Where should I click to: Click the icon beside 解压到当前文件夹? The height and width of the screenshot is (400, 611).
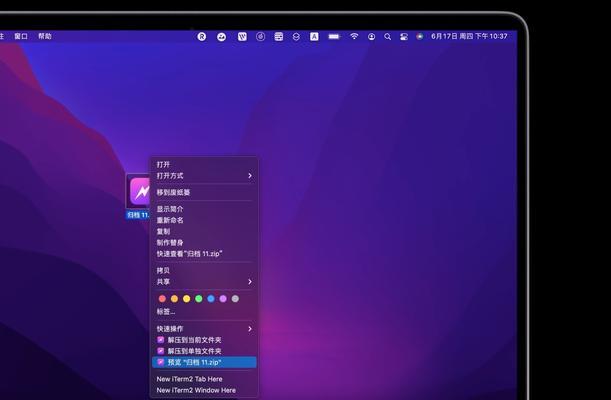tap(160, 340)
